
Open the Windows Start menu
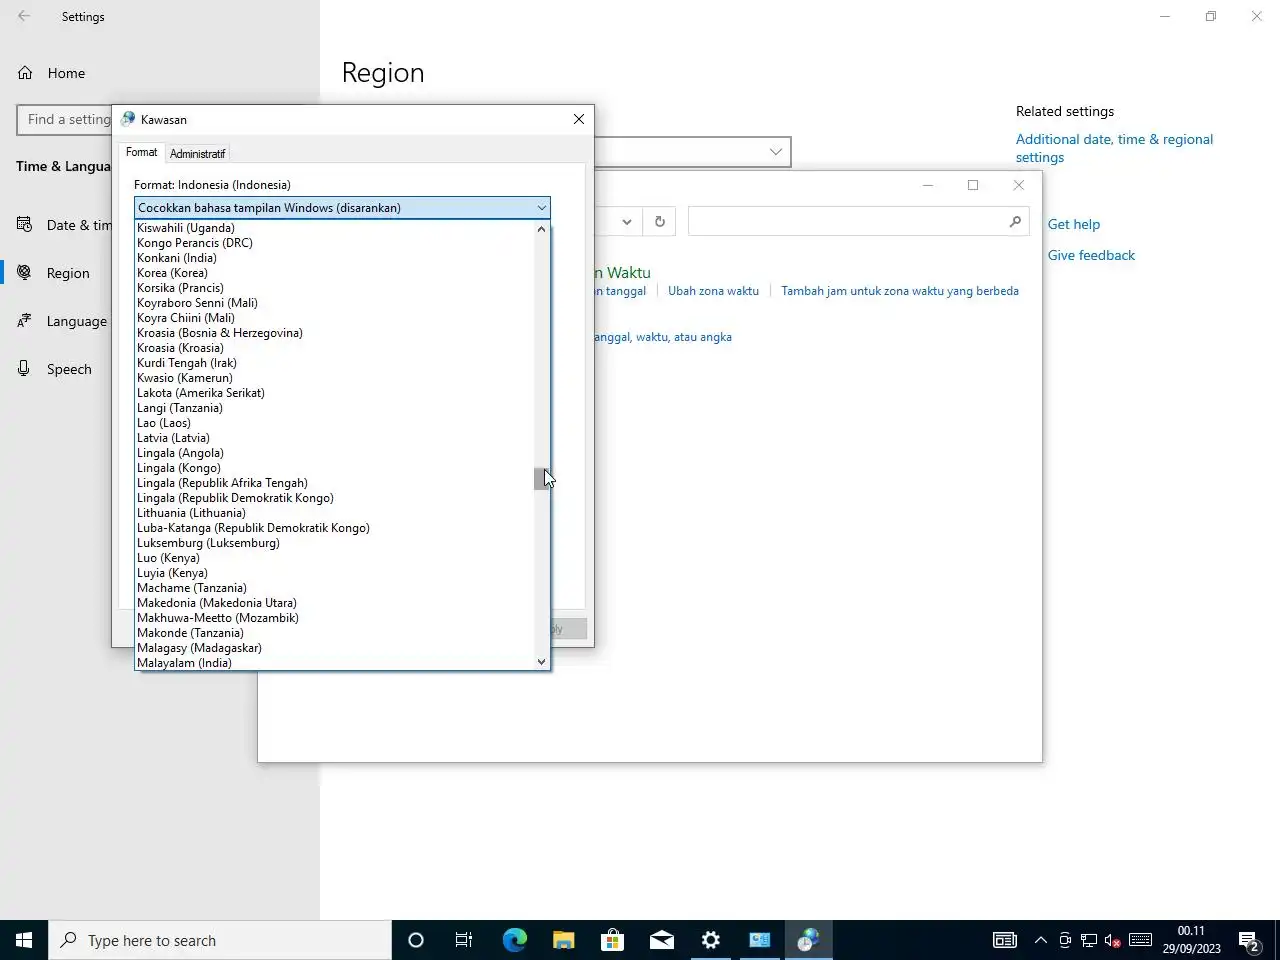pos(24,940)
